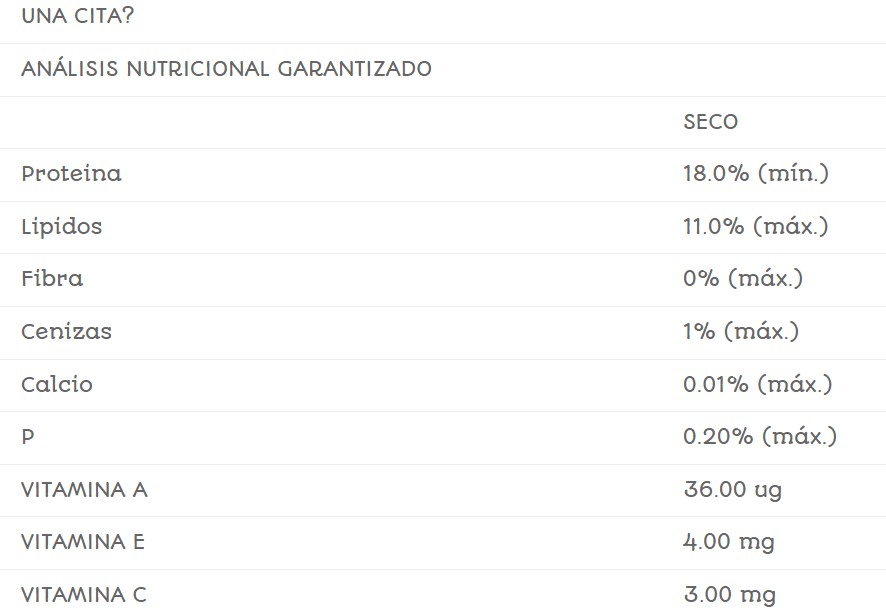
Task: Click the 1% (máx.) ash value
Action: click(741, 332)
